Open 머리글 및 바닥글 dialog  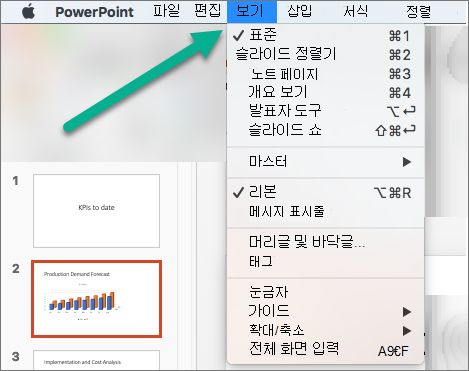(x=326, y=242)
